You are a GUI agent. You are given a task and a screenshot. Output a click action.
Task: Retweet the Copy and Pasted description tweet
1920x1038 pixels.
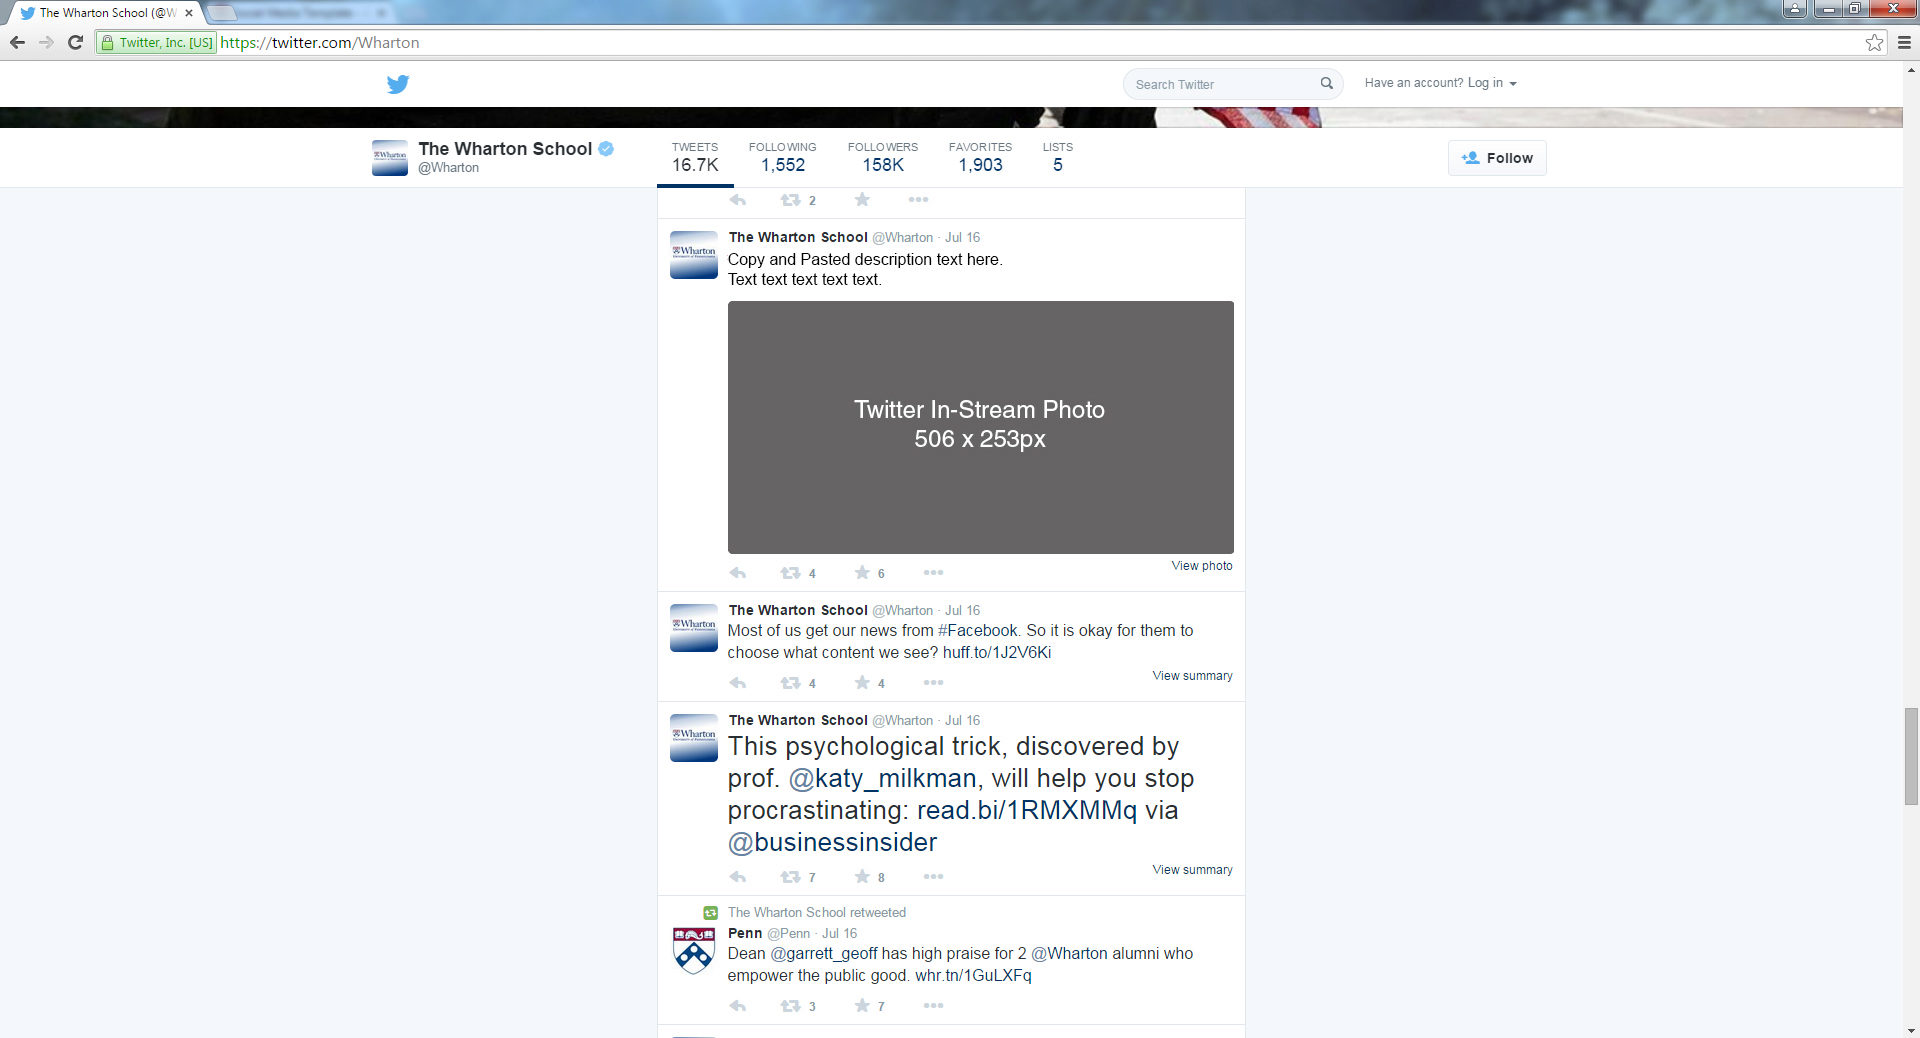790,573
